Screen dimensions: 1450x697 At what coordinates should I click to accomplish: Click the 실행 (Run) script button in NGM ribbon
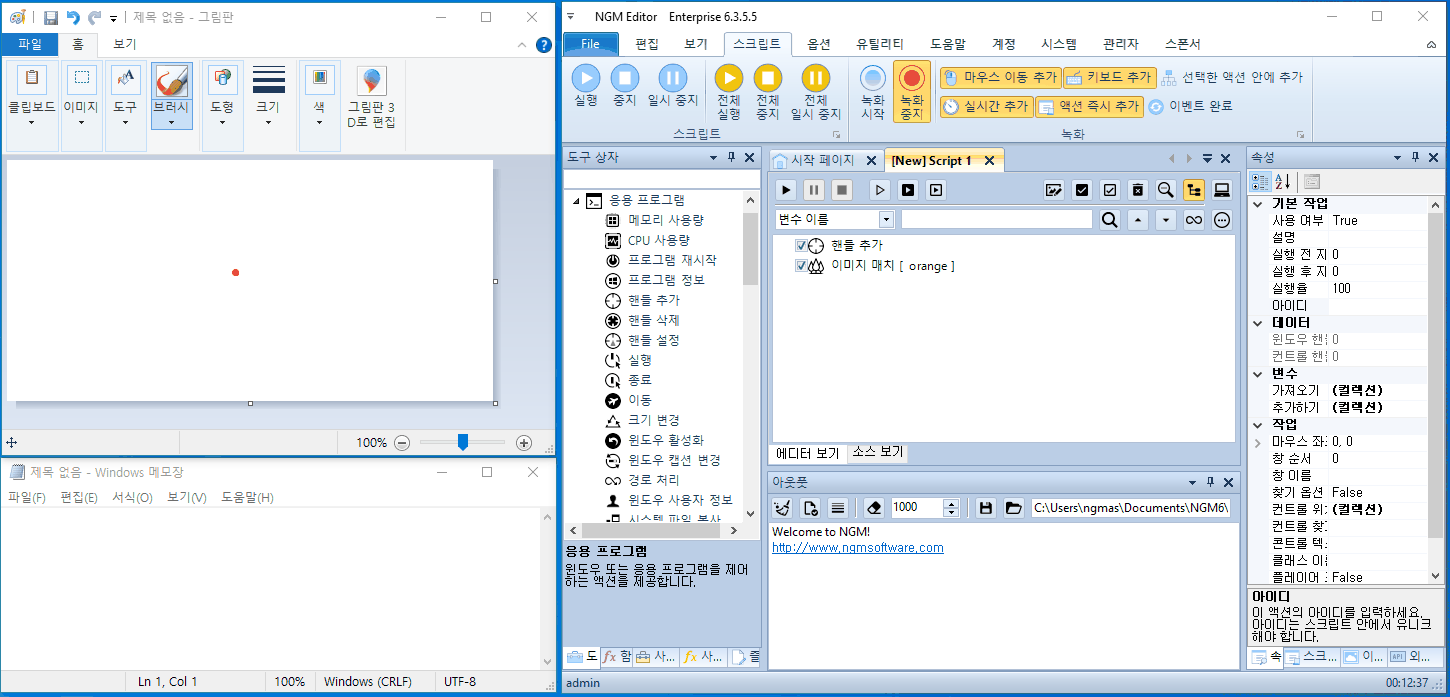click(x=586, y=86)
